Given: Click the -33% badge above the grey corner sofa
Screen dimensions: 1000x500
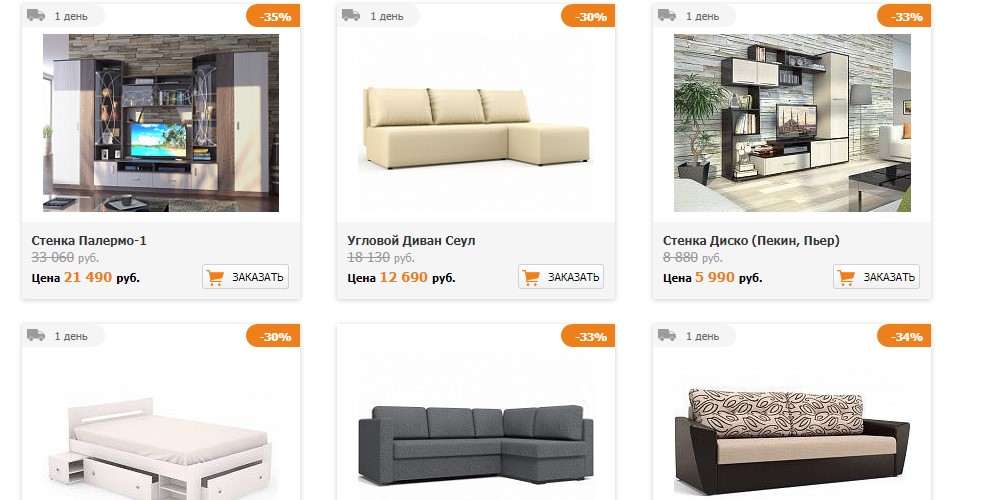Looking at the screenshot, I should pyautogui.click(x=588, y=336).
